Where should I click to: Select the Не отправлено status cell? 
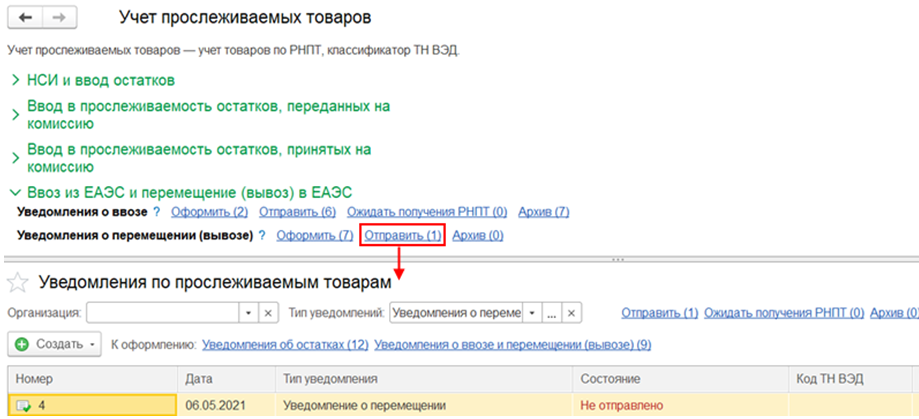(681, 406)
